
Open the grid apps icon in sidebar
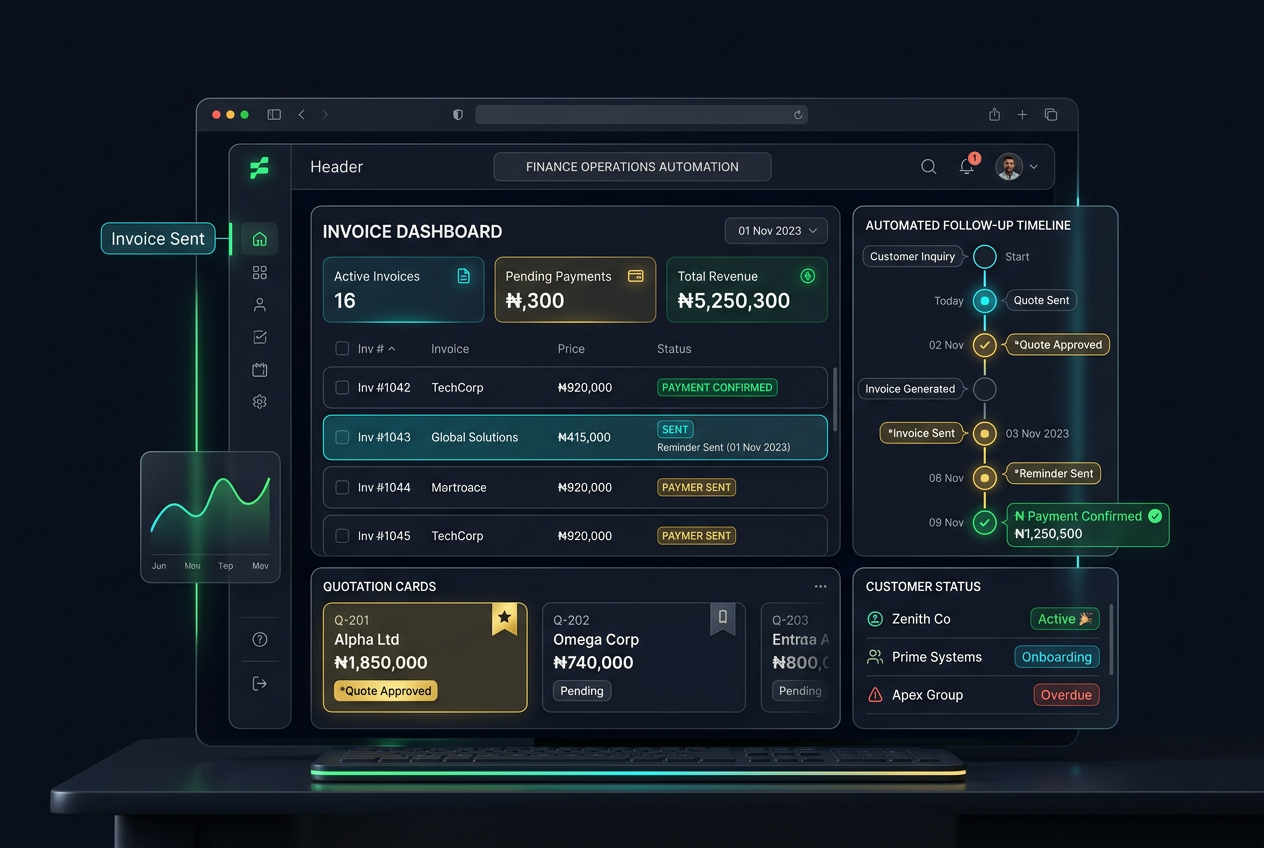(x=260, y=273)
